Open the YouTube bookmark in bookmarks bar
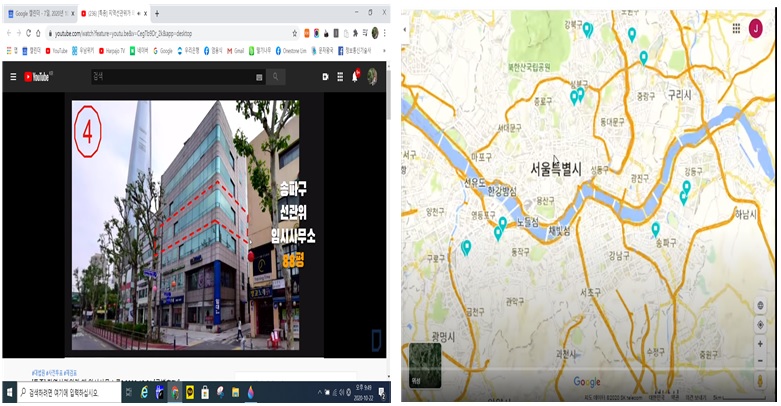The image size is (781, 406). 56,51
